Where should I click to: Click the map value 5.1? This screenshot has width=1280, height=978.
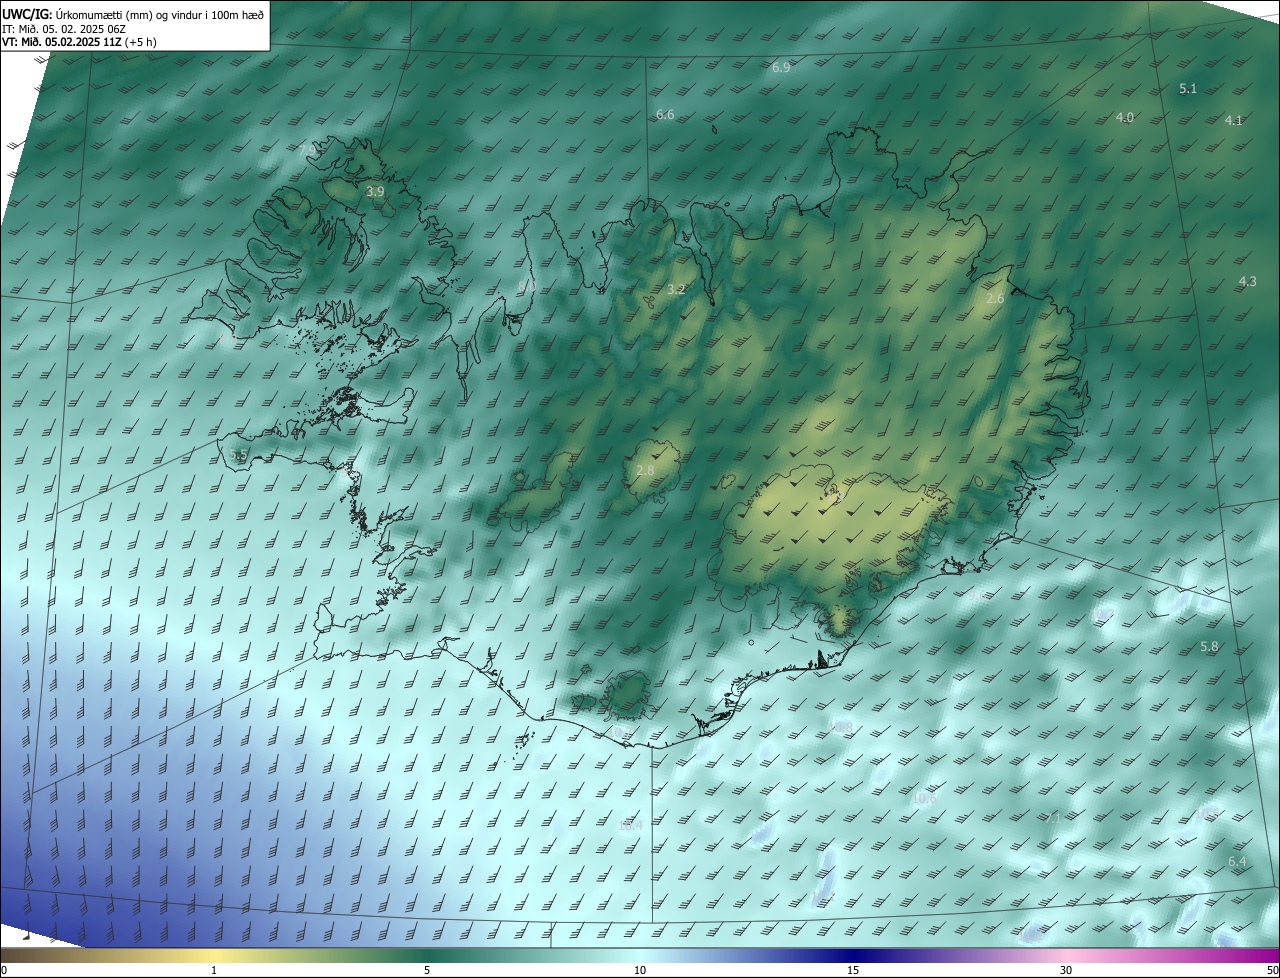coord(1188,89)
